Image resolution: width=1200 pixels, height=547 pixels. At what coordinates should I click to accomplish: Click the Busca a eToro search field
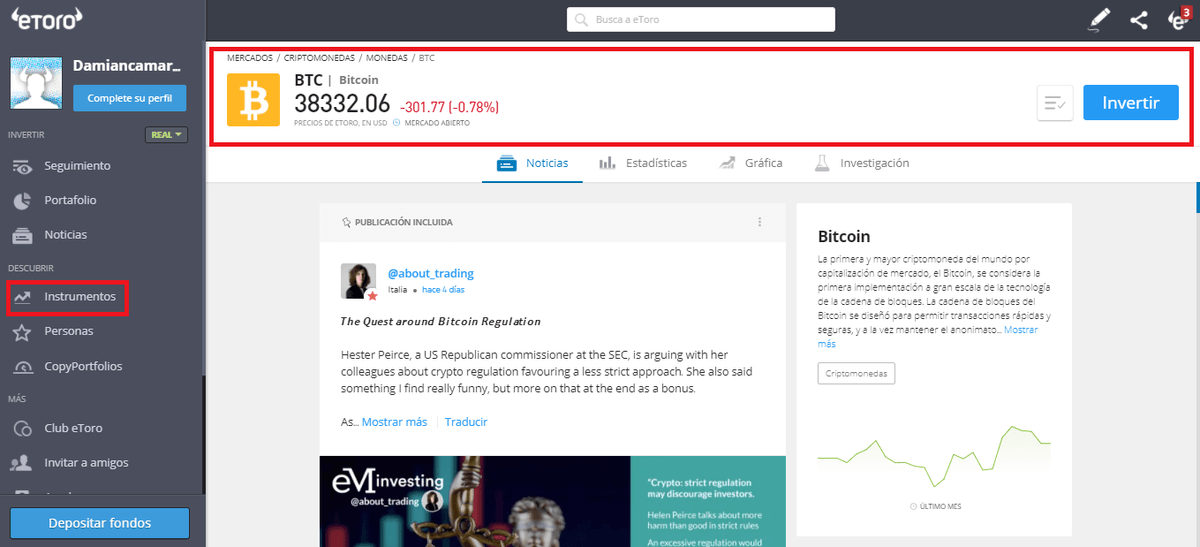[x=701, y=19]
